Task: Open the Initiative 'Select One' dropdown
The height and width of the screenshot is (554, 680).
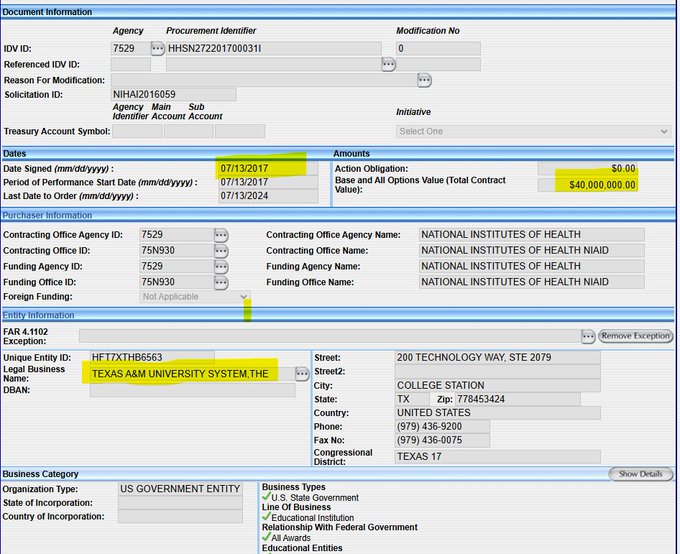Action: [533, 131]
